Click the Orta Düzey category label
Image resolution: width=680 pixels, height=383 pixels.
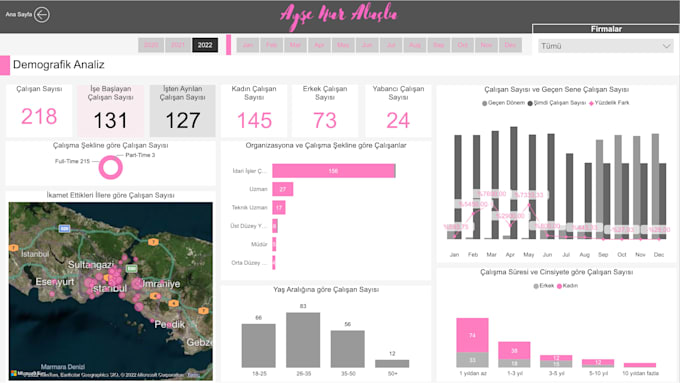[x=249, y=263]
